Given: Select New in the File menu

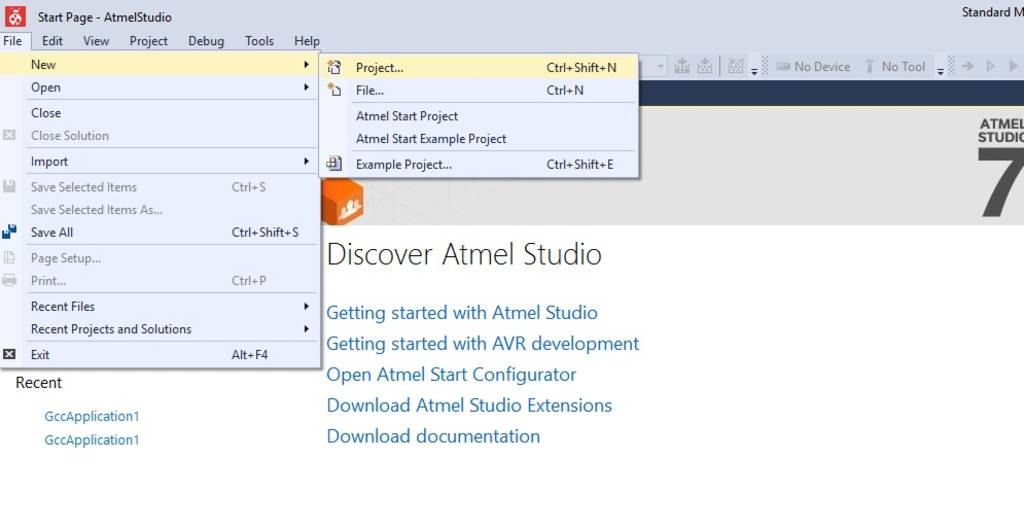Looking at the screenshot, I should pos(160,64).
